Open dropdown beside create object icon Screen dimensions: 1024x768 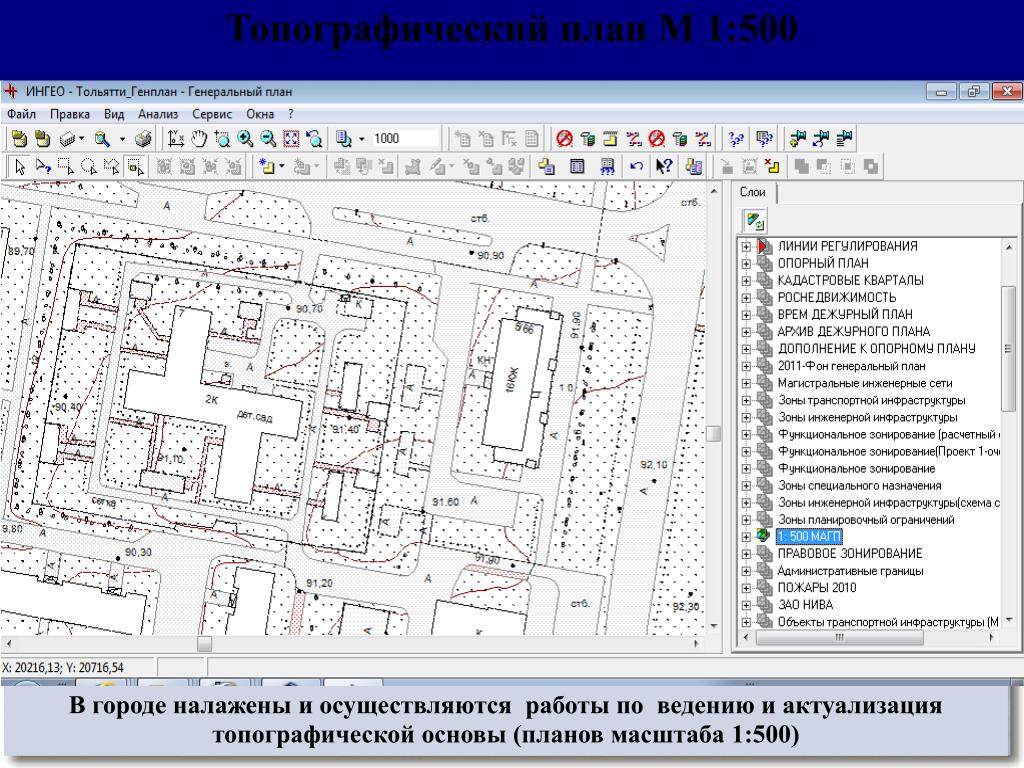(281, 167)
